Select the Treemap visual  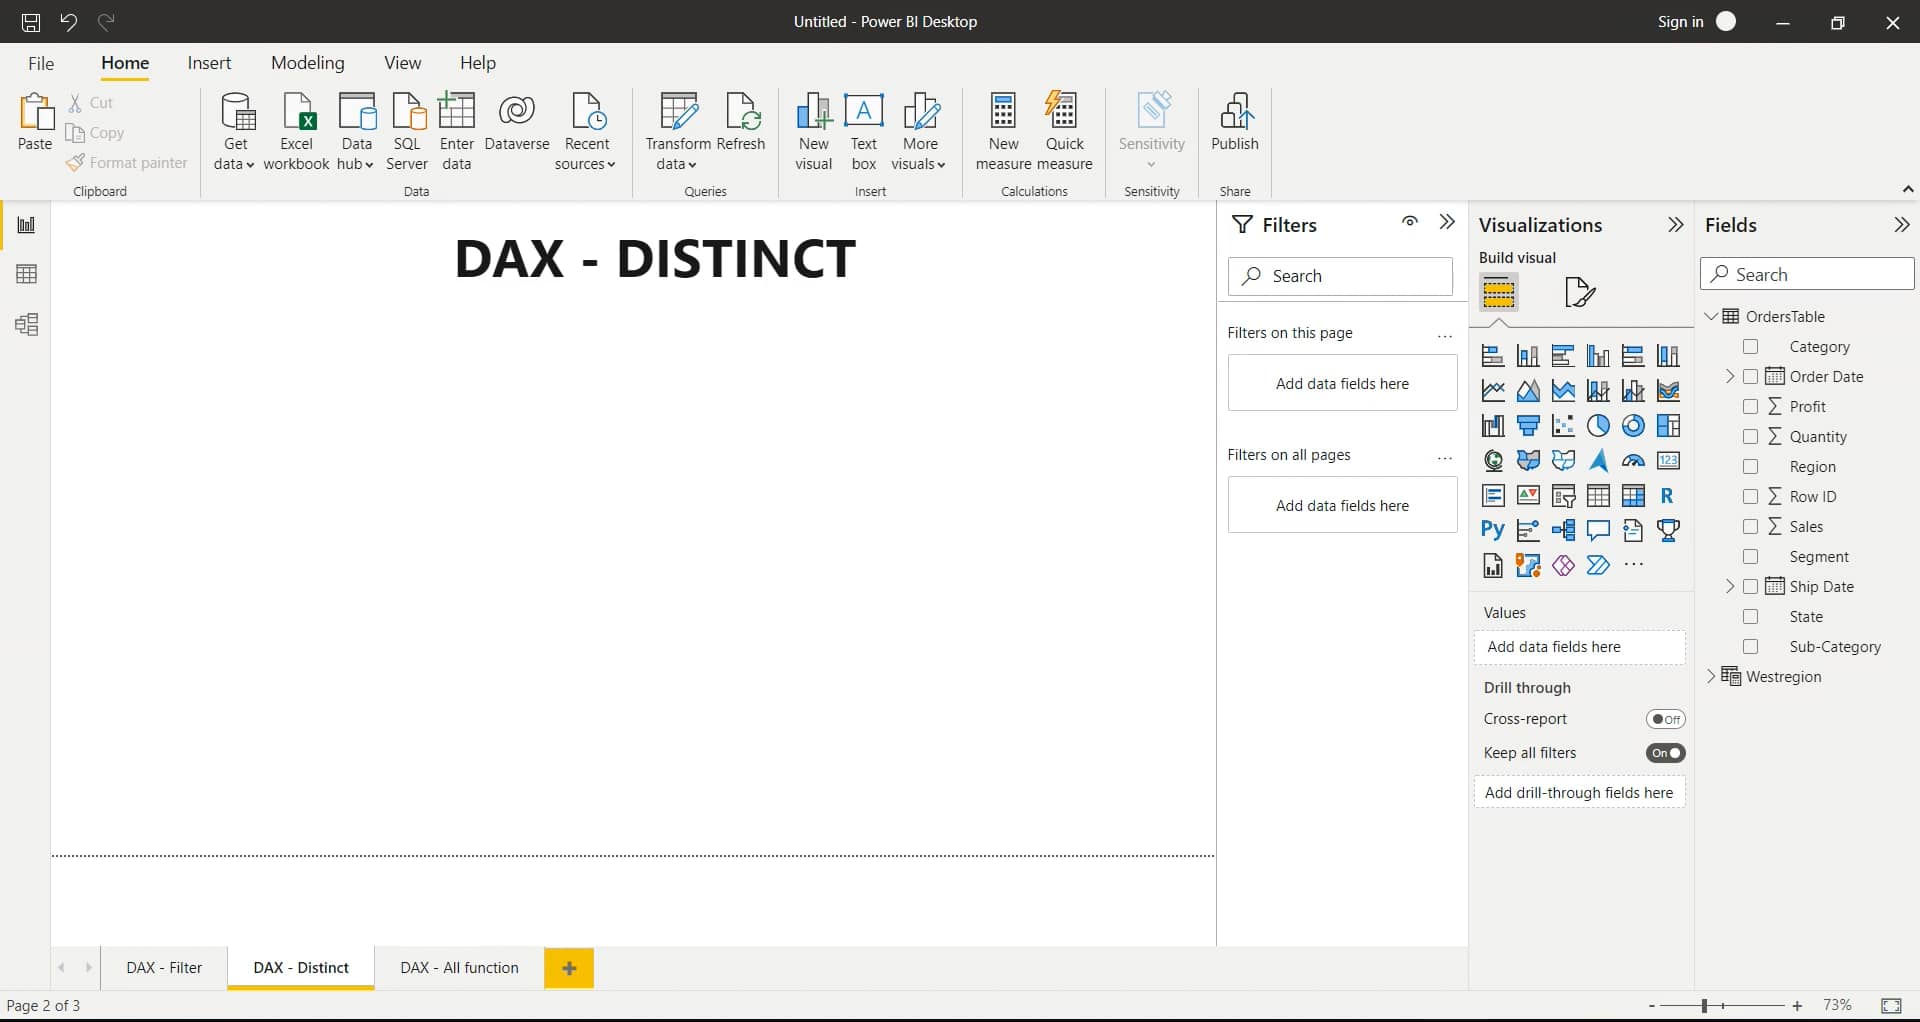pyautogui.click(x=1669, y=425)
